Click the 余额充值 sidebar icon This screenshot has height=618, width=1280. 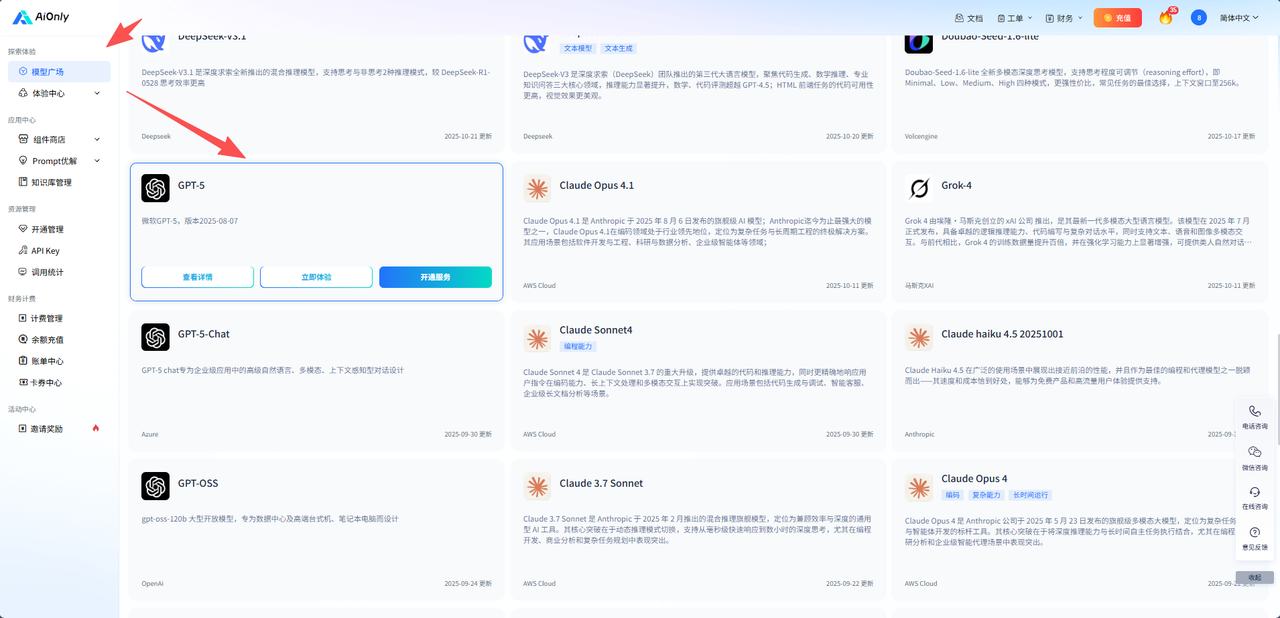click(x=23, y=340)
